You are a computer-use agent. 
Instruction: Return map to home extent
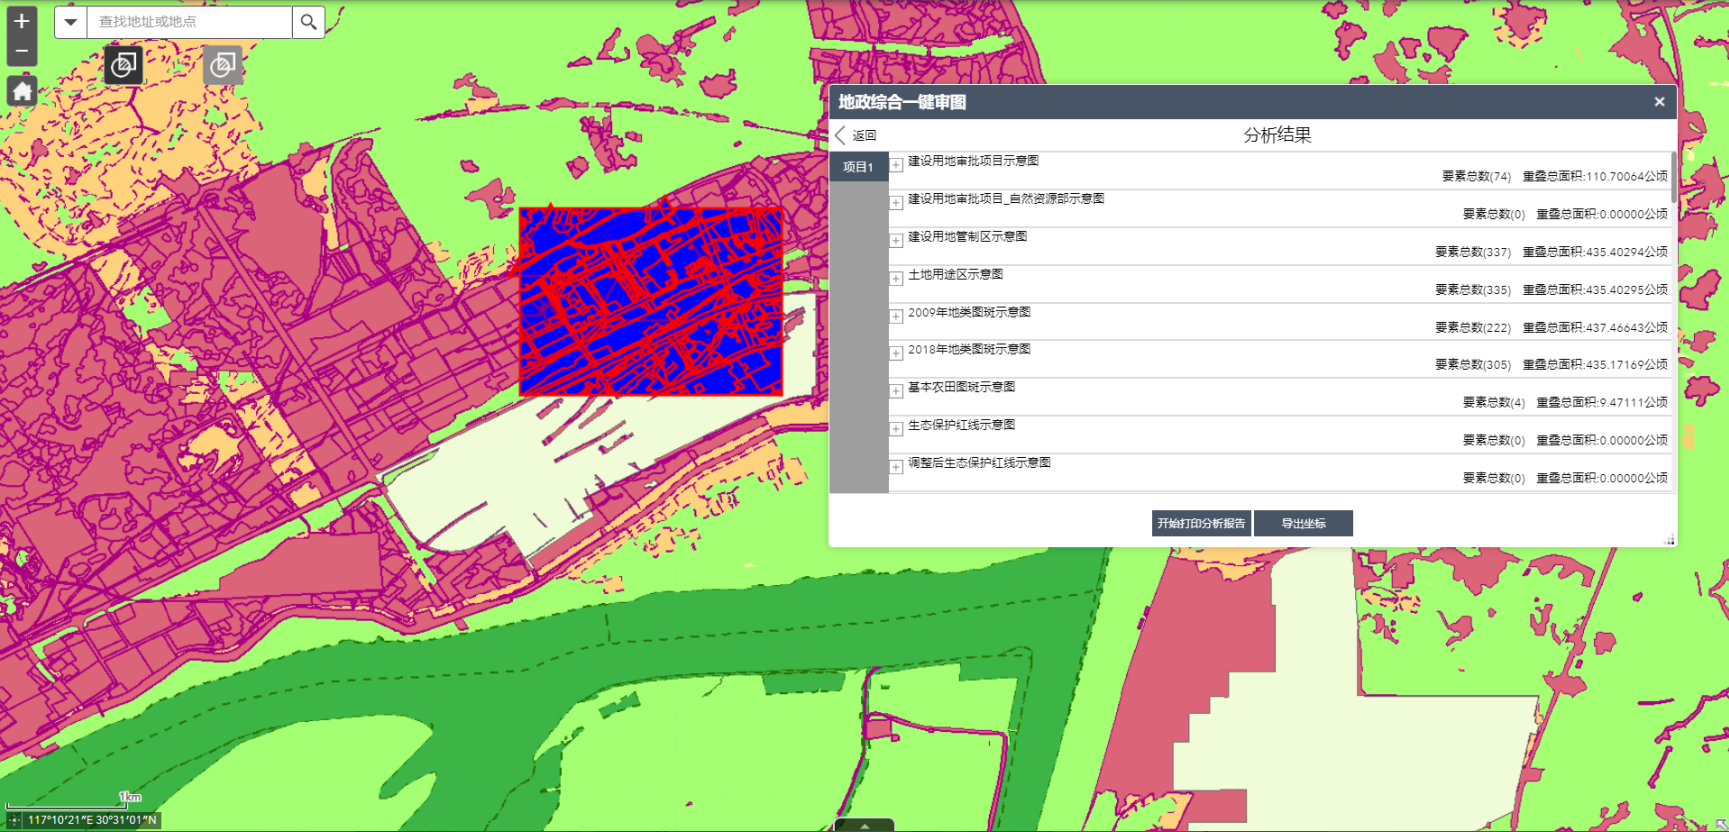pos(22,92)
